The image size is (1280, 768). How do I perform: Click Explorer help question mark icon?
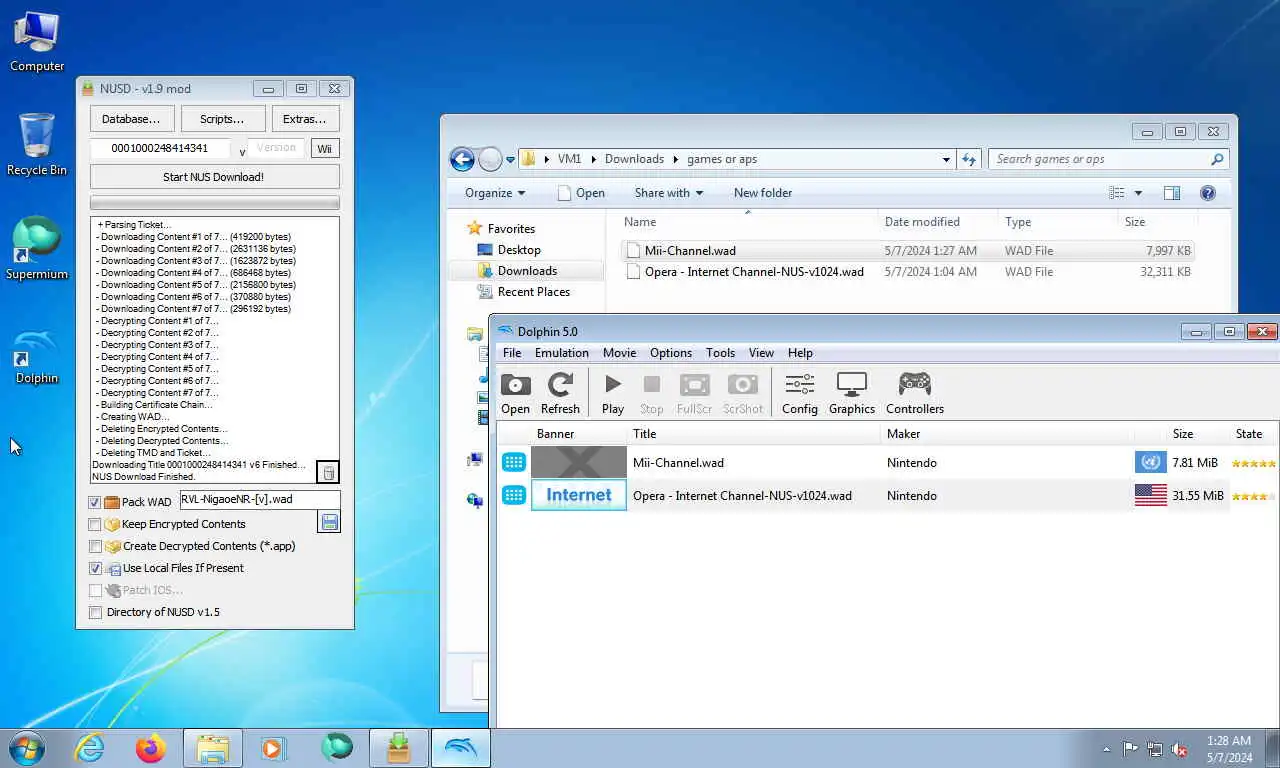click(1207, 193)
